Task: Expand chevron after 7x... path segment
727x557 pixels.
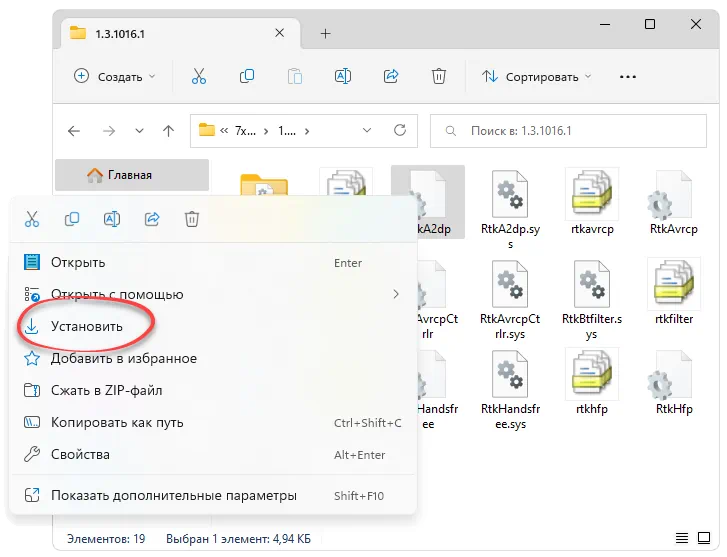Action: tap(266, 131)
